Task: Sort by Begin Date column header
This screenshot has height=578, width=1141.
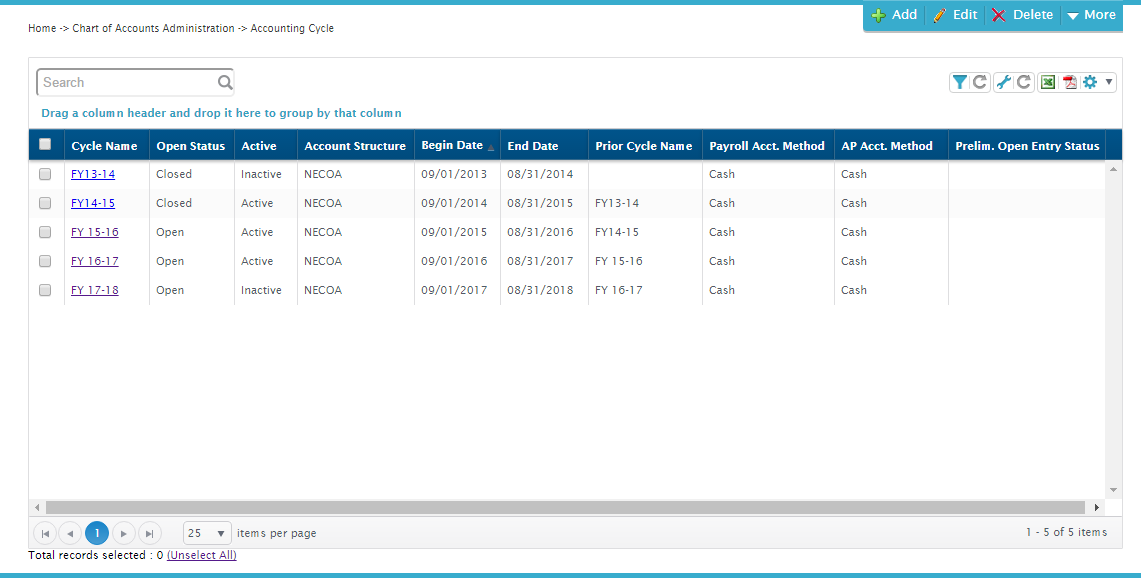Action: pyautogui.click(x=452, y=146)
